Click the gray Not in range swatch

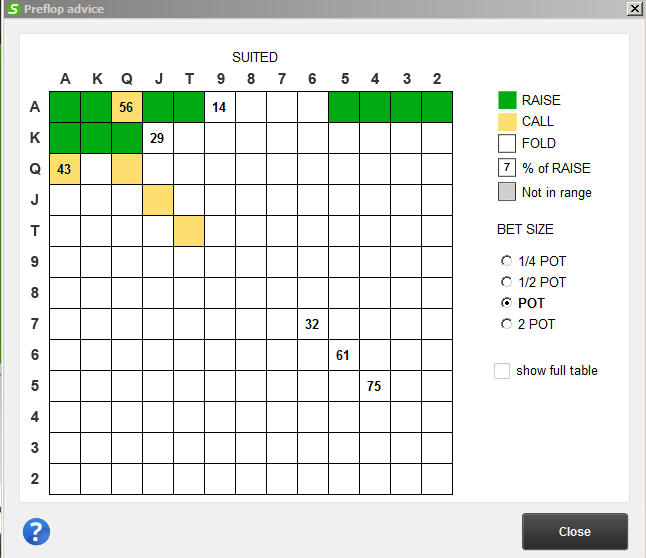(x=507, y=192)
